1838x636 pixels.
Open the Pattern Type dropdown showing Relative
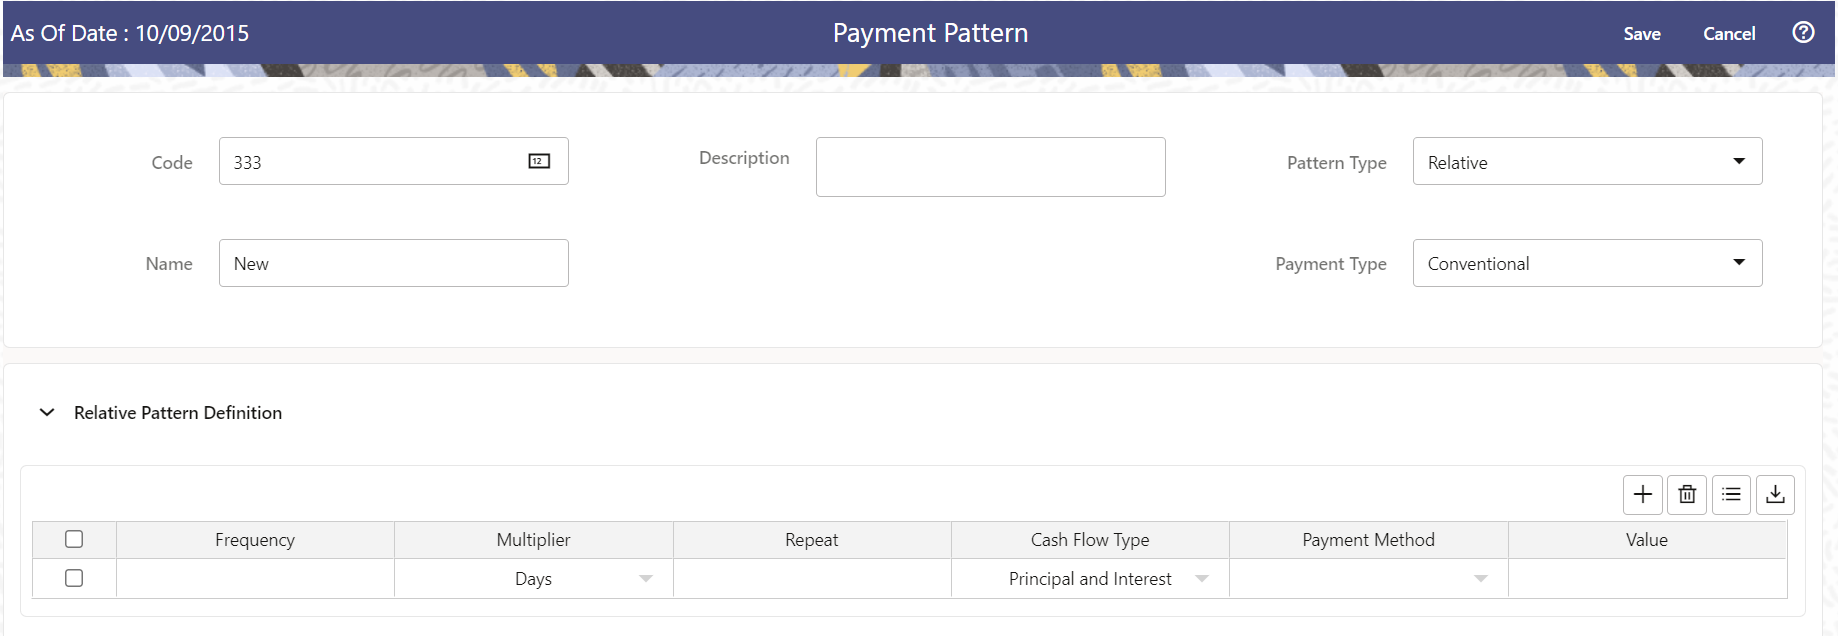1739,161
